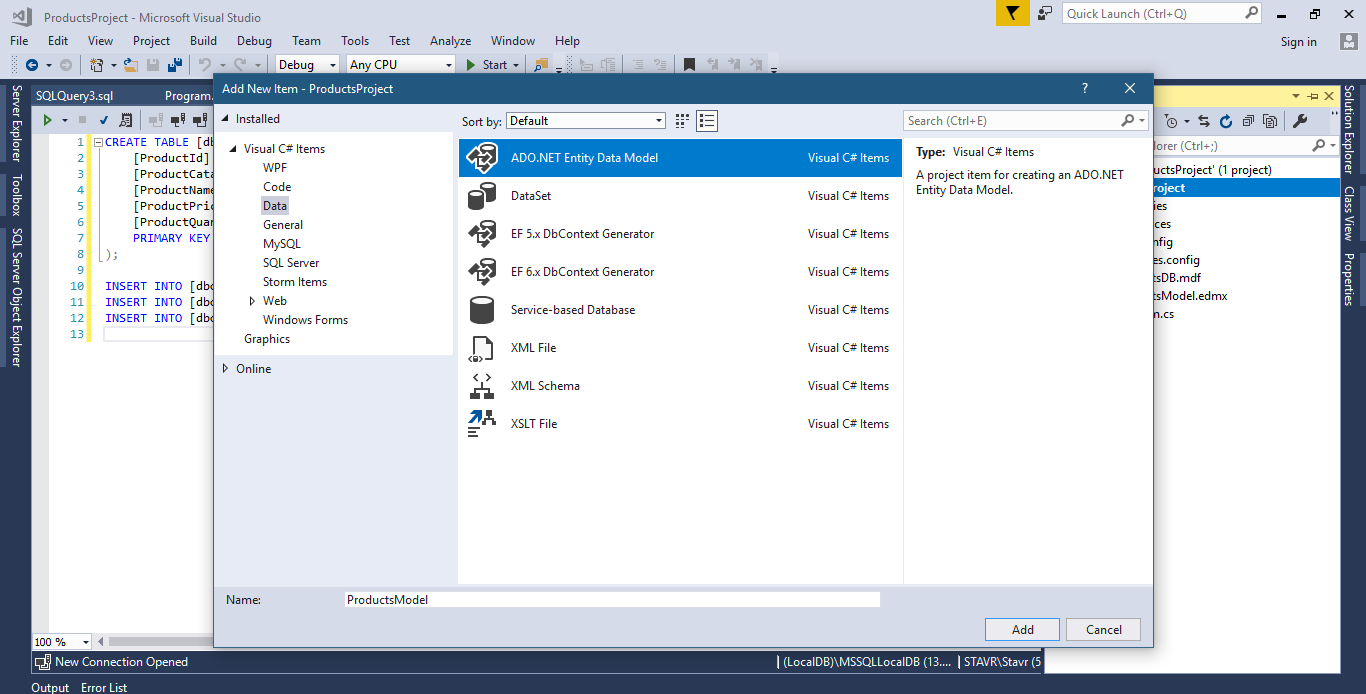Select the XML Schema item

pos(544,386)
